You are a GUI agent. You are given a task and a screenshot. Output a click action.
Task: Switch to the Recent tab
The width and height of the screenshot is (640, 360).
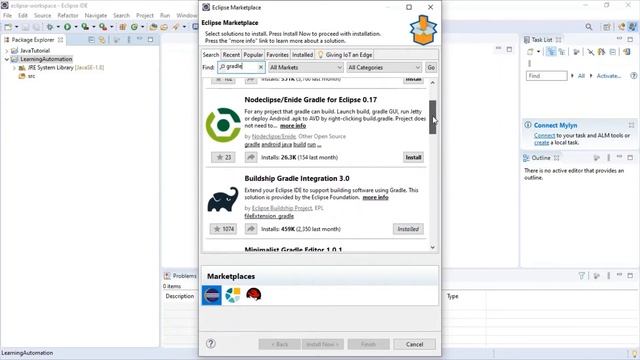pos(231,55)
